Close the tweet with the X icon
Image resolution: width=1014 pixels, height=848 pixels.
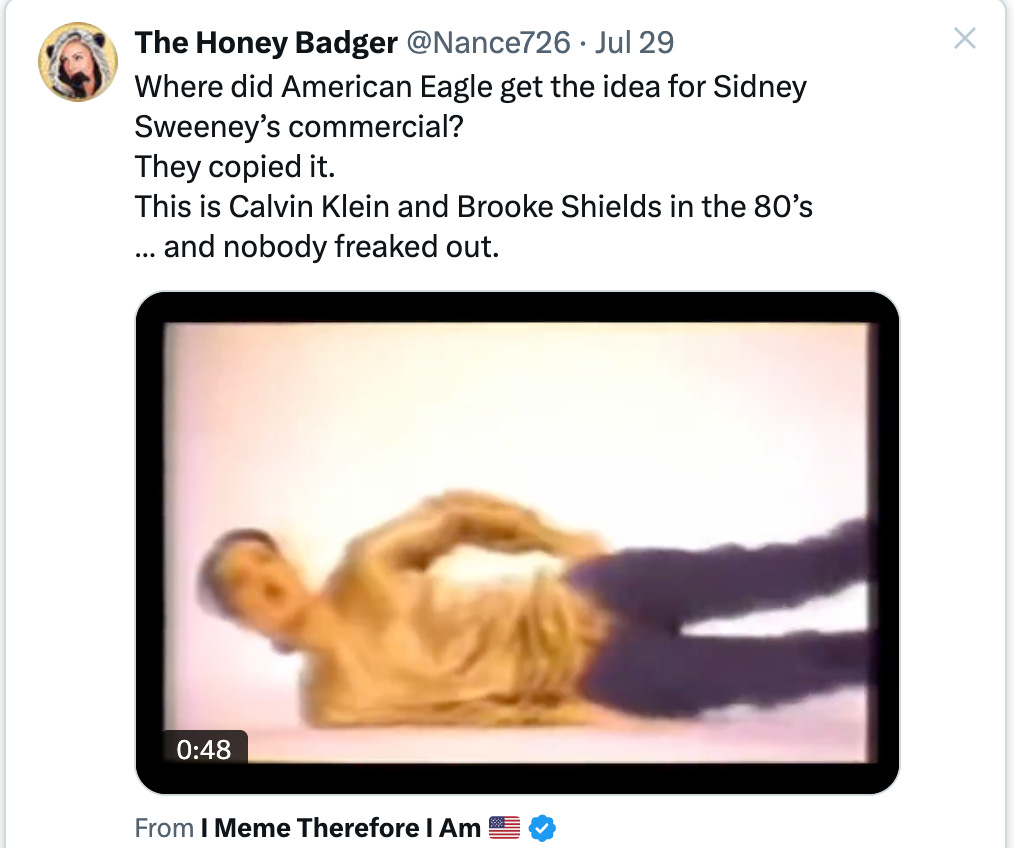click(x=964, y=39)
